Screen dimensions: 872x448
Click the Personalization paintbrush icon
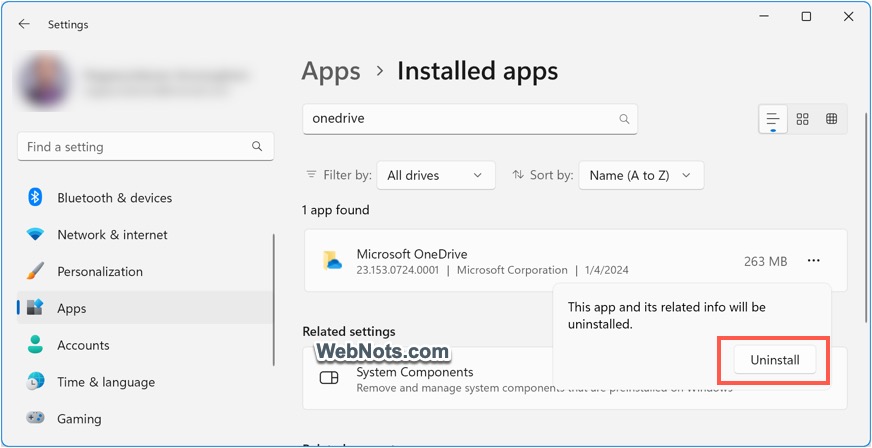35,271
